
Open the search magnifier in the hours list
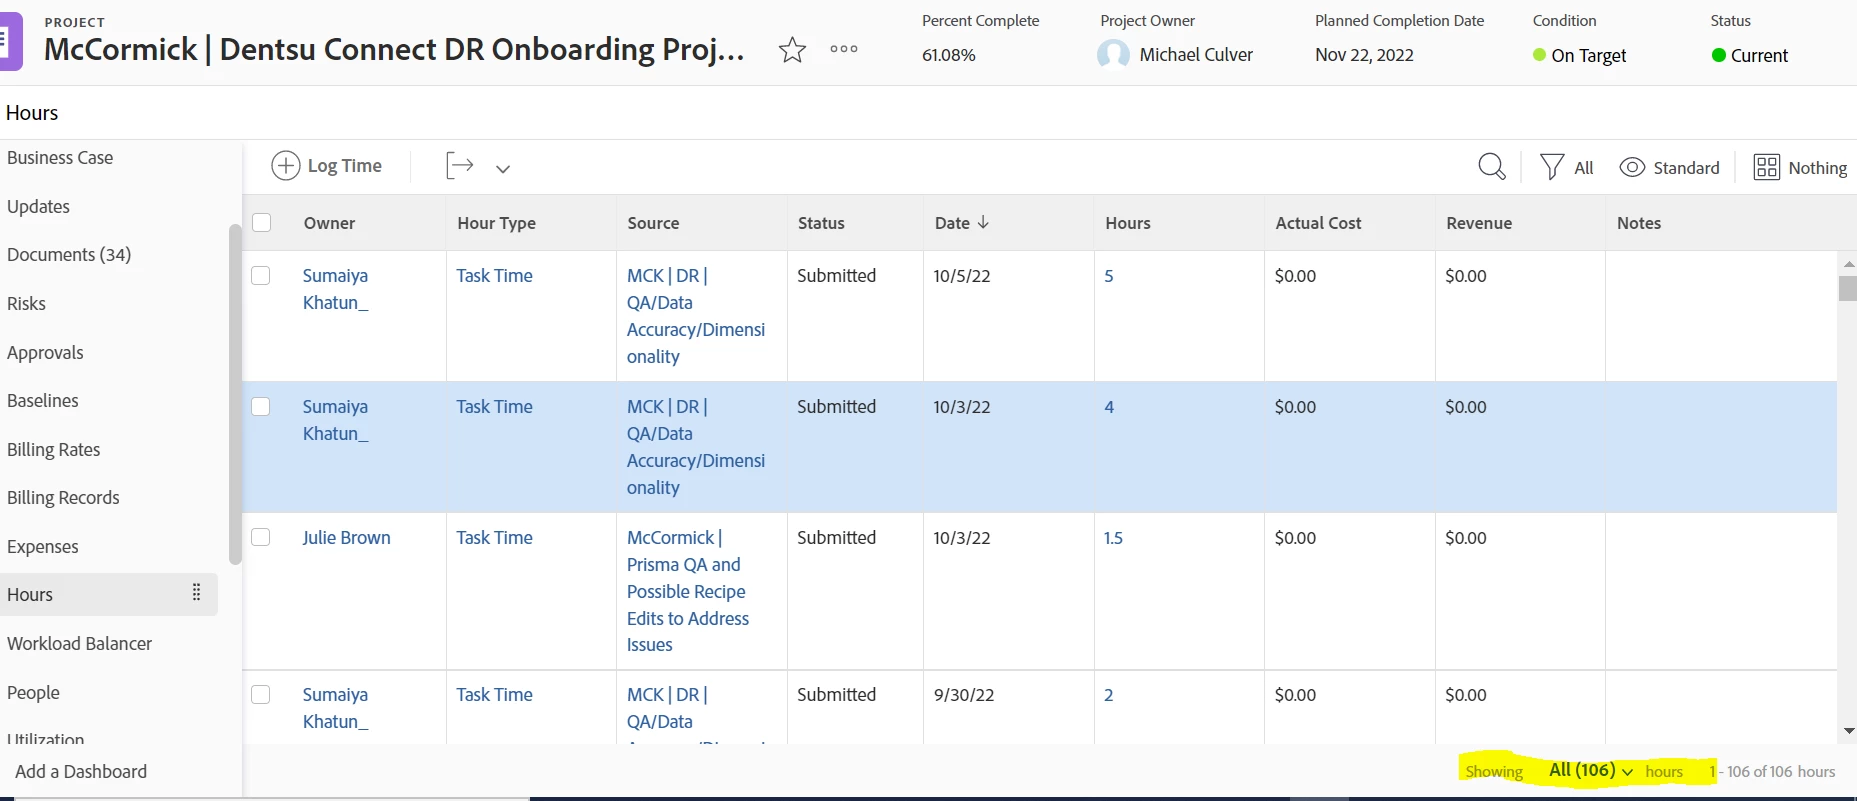pyautogui.click(x=1491, y=167)
